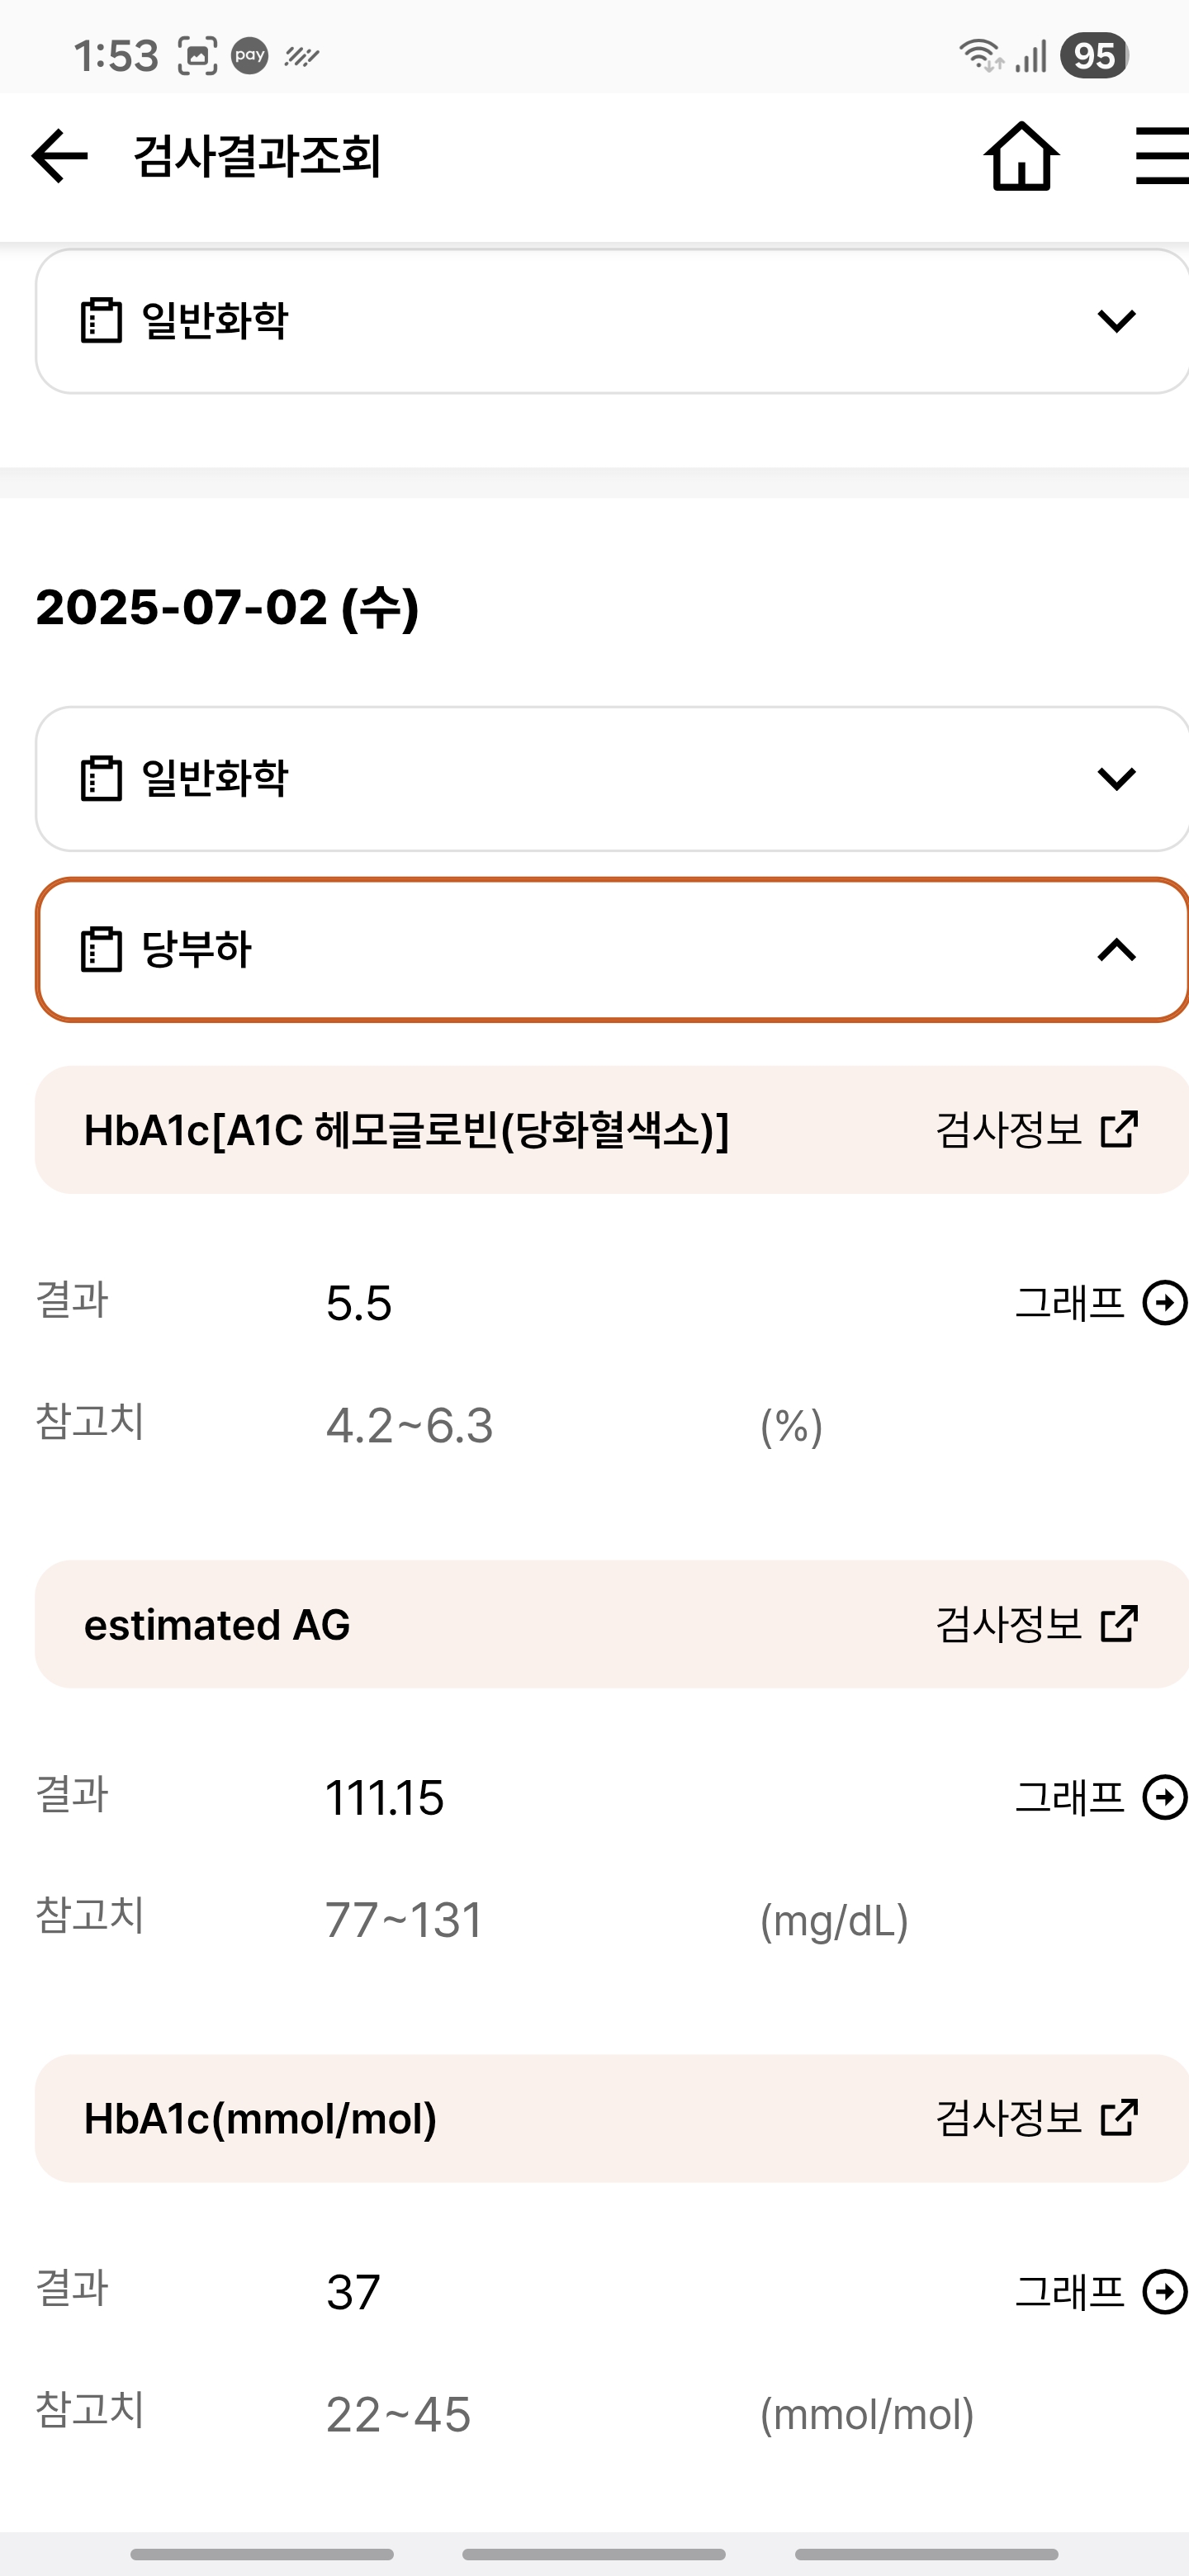Open the HbA1c[A1C 헤모글로빈] external link icon

click(x=1119, y=1130)
